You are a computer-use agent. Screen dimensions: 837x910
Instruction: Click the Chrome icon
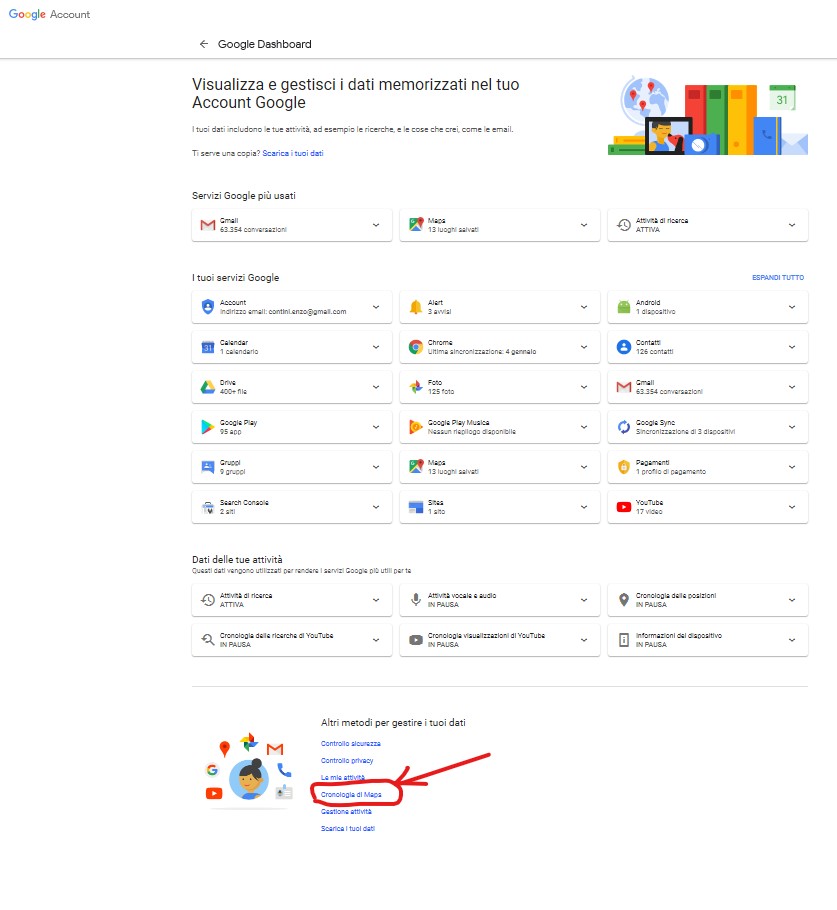pos(416,347)
